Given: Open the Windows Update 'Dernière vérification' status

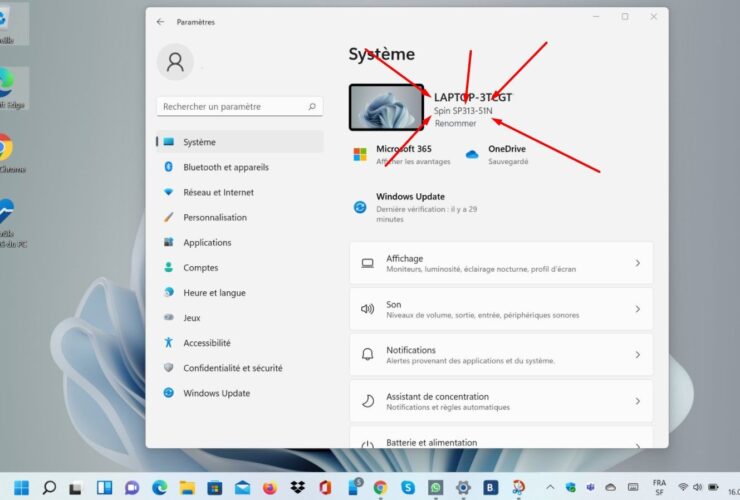Looking at the screenshot, I should pos(427,214).
